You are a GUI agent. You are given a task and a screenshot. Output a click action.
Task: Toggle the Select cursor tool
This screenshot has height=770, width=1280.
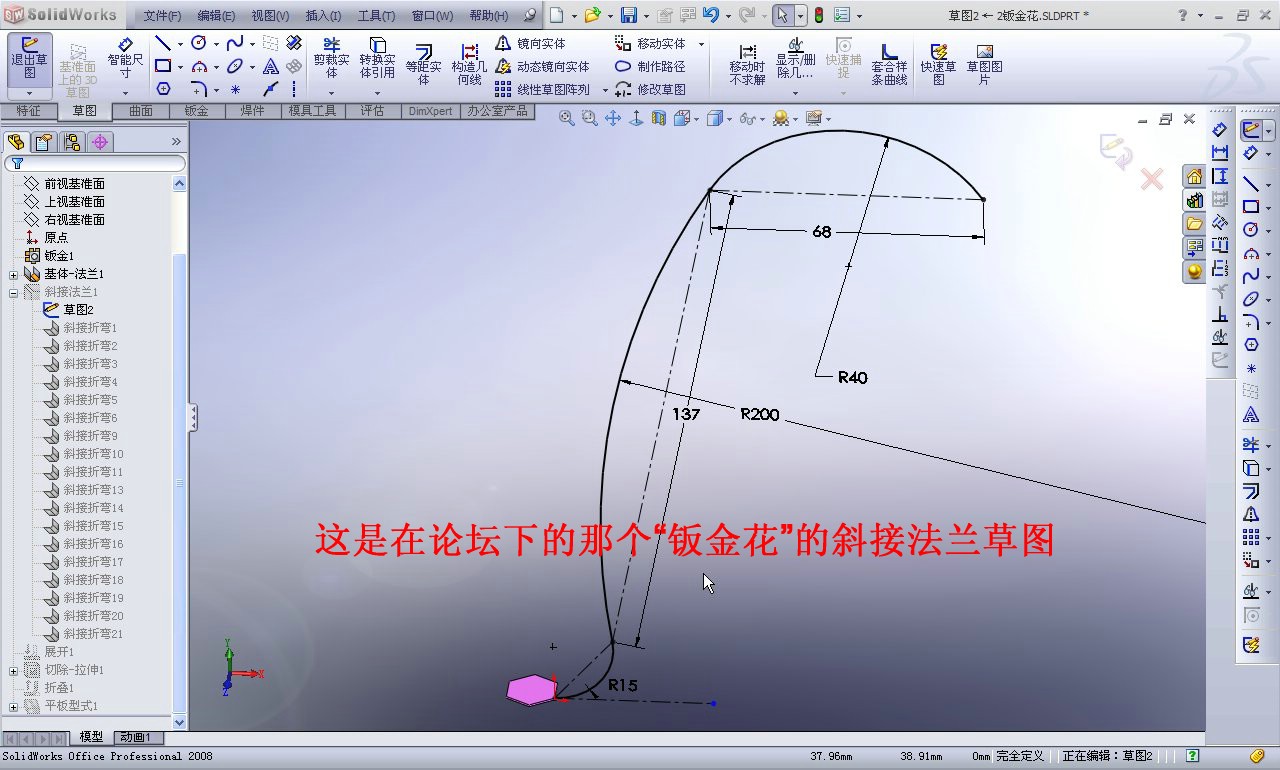tap(783, 15)
